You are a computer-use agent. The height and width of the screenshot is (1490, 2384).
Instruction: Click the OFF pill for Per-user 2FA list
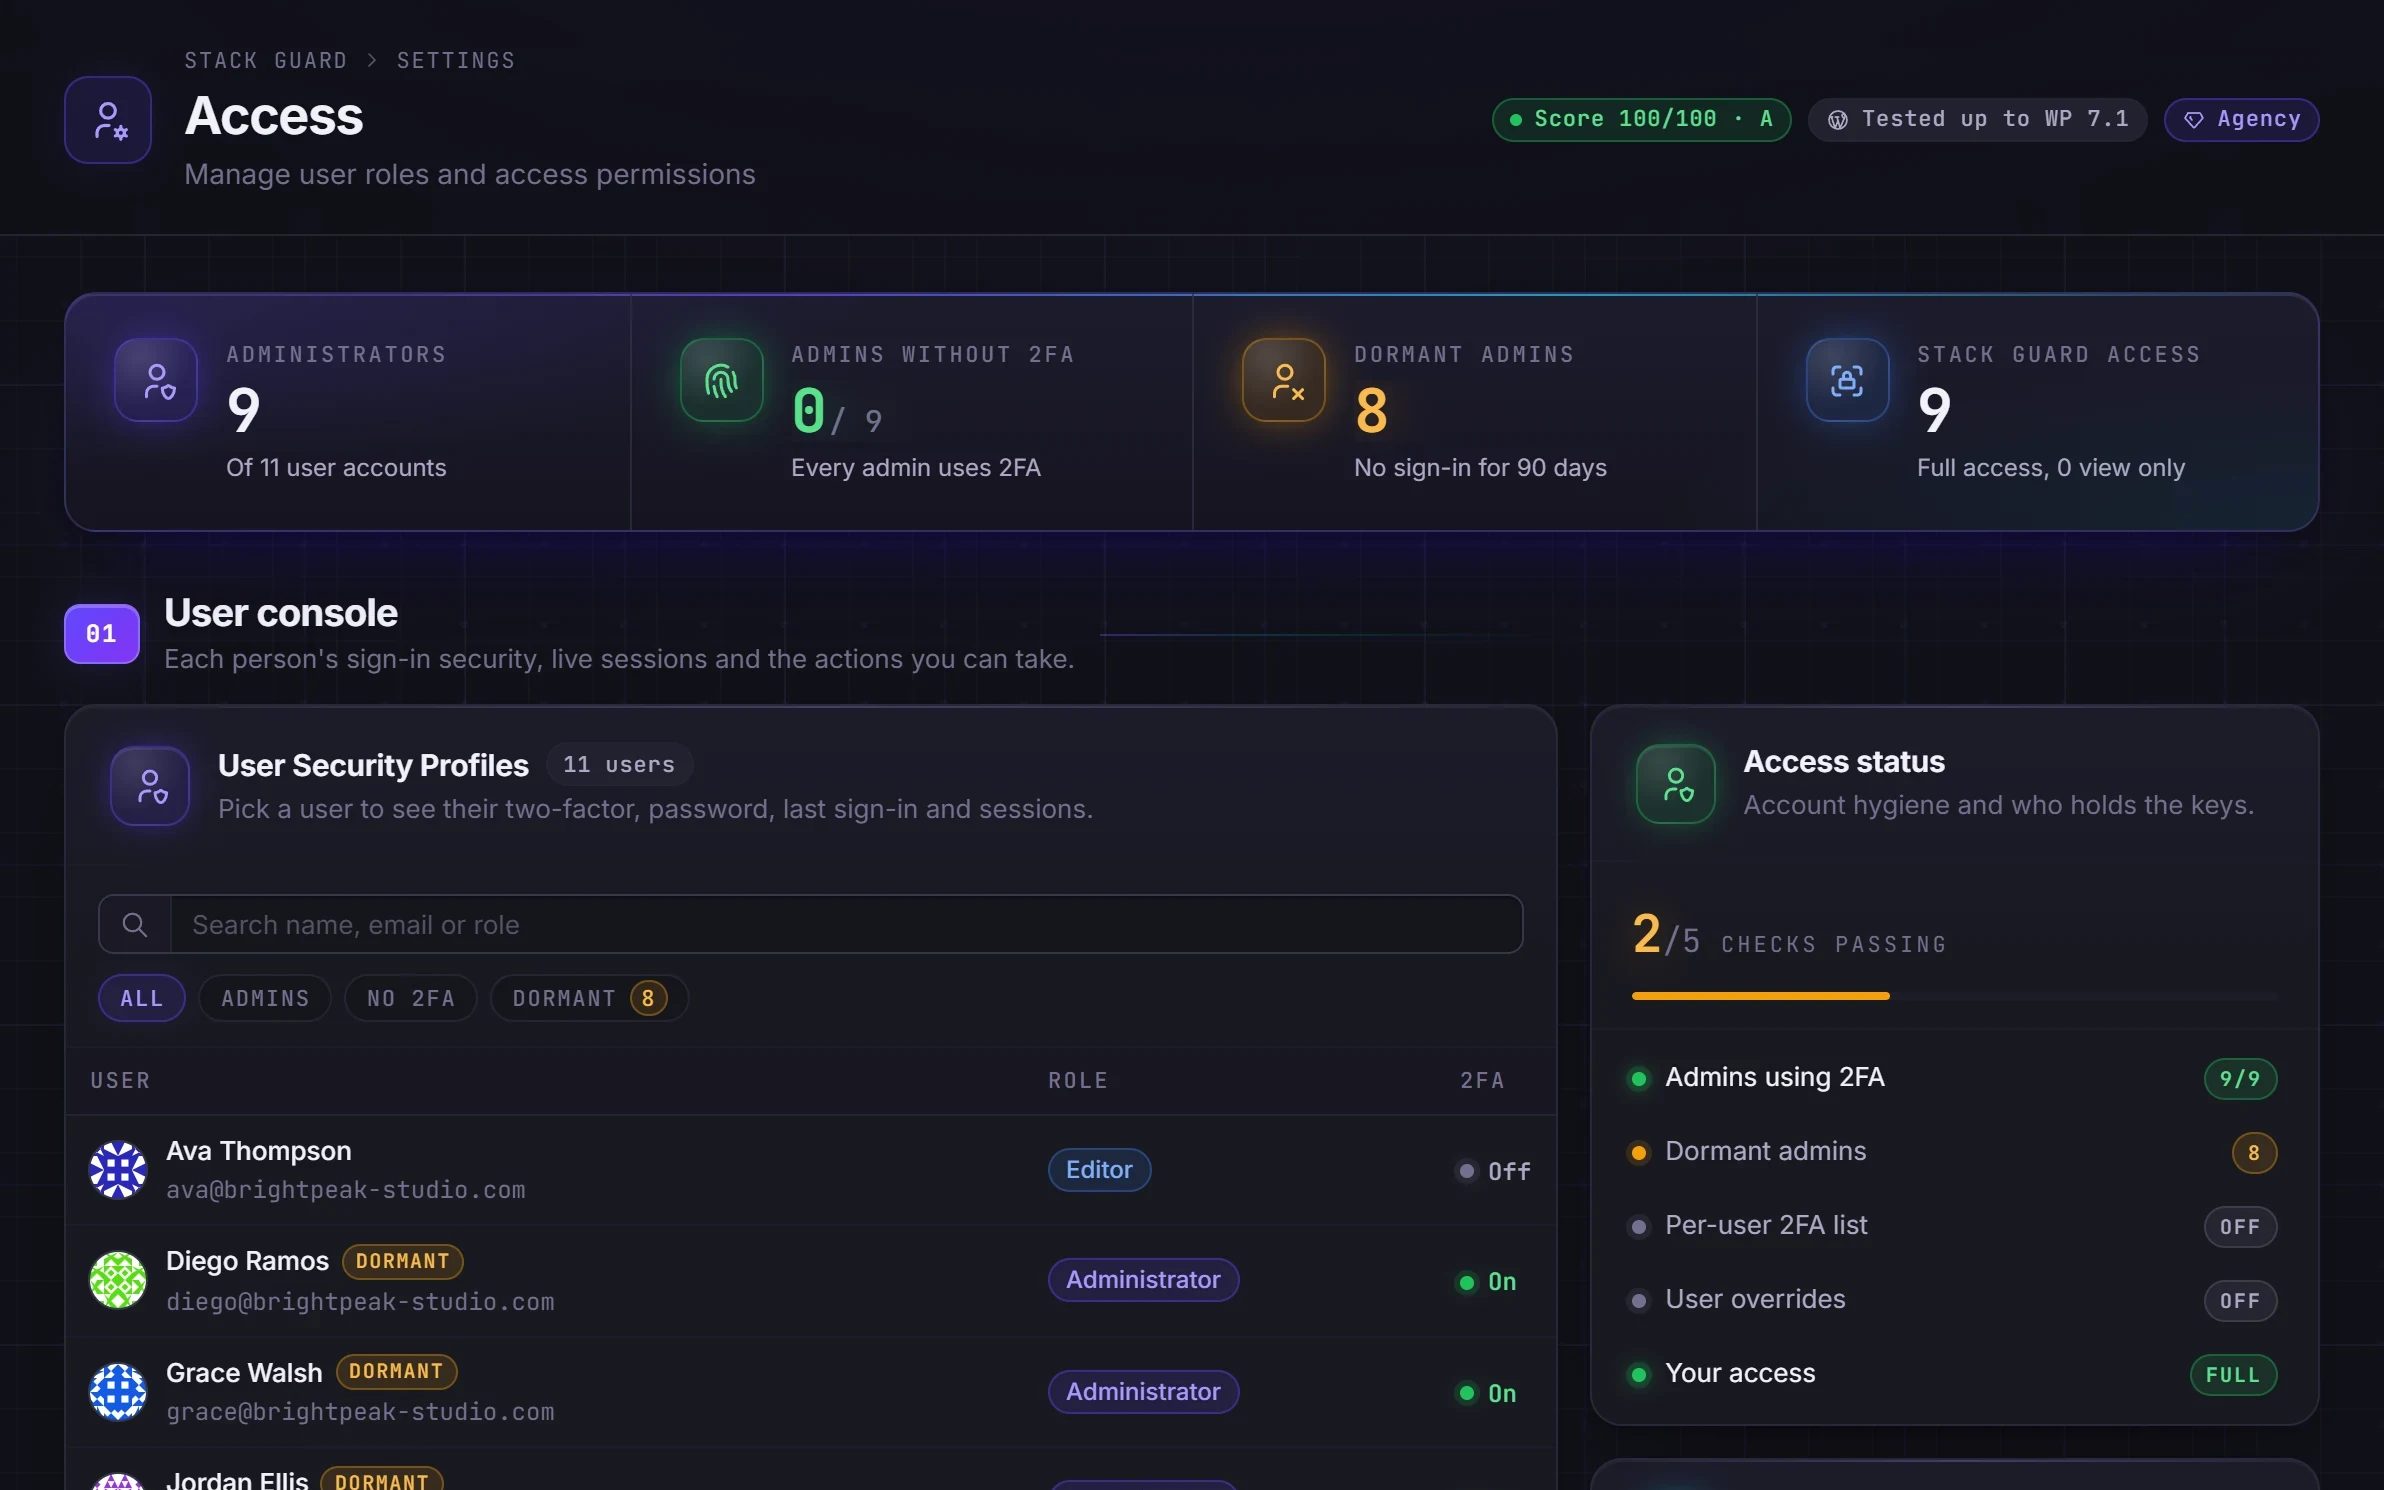point(2240,1227)
